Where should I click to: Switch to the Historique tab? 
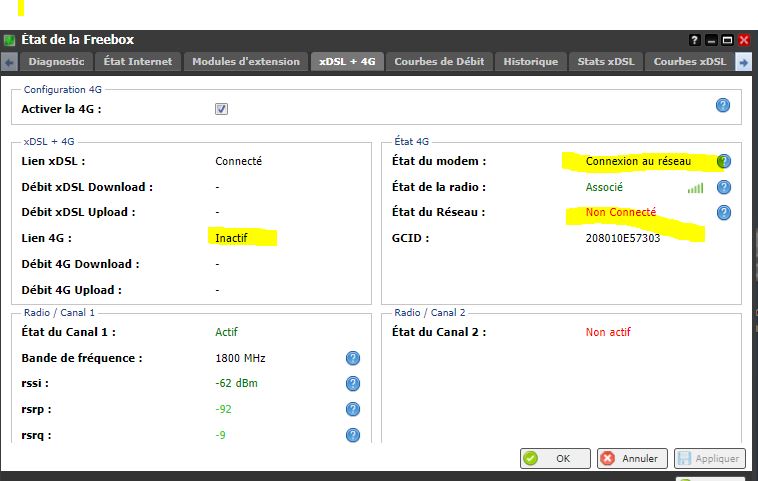tap(531, 62)
